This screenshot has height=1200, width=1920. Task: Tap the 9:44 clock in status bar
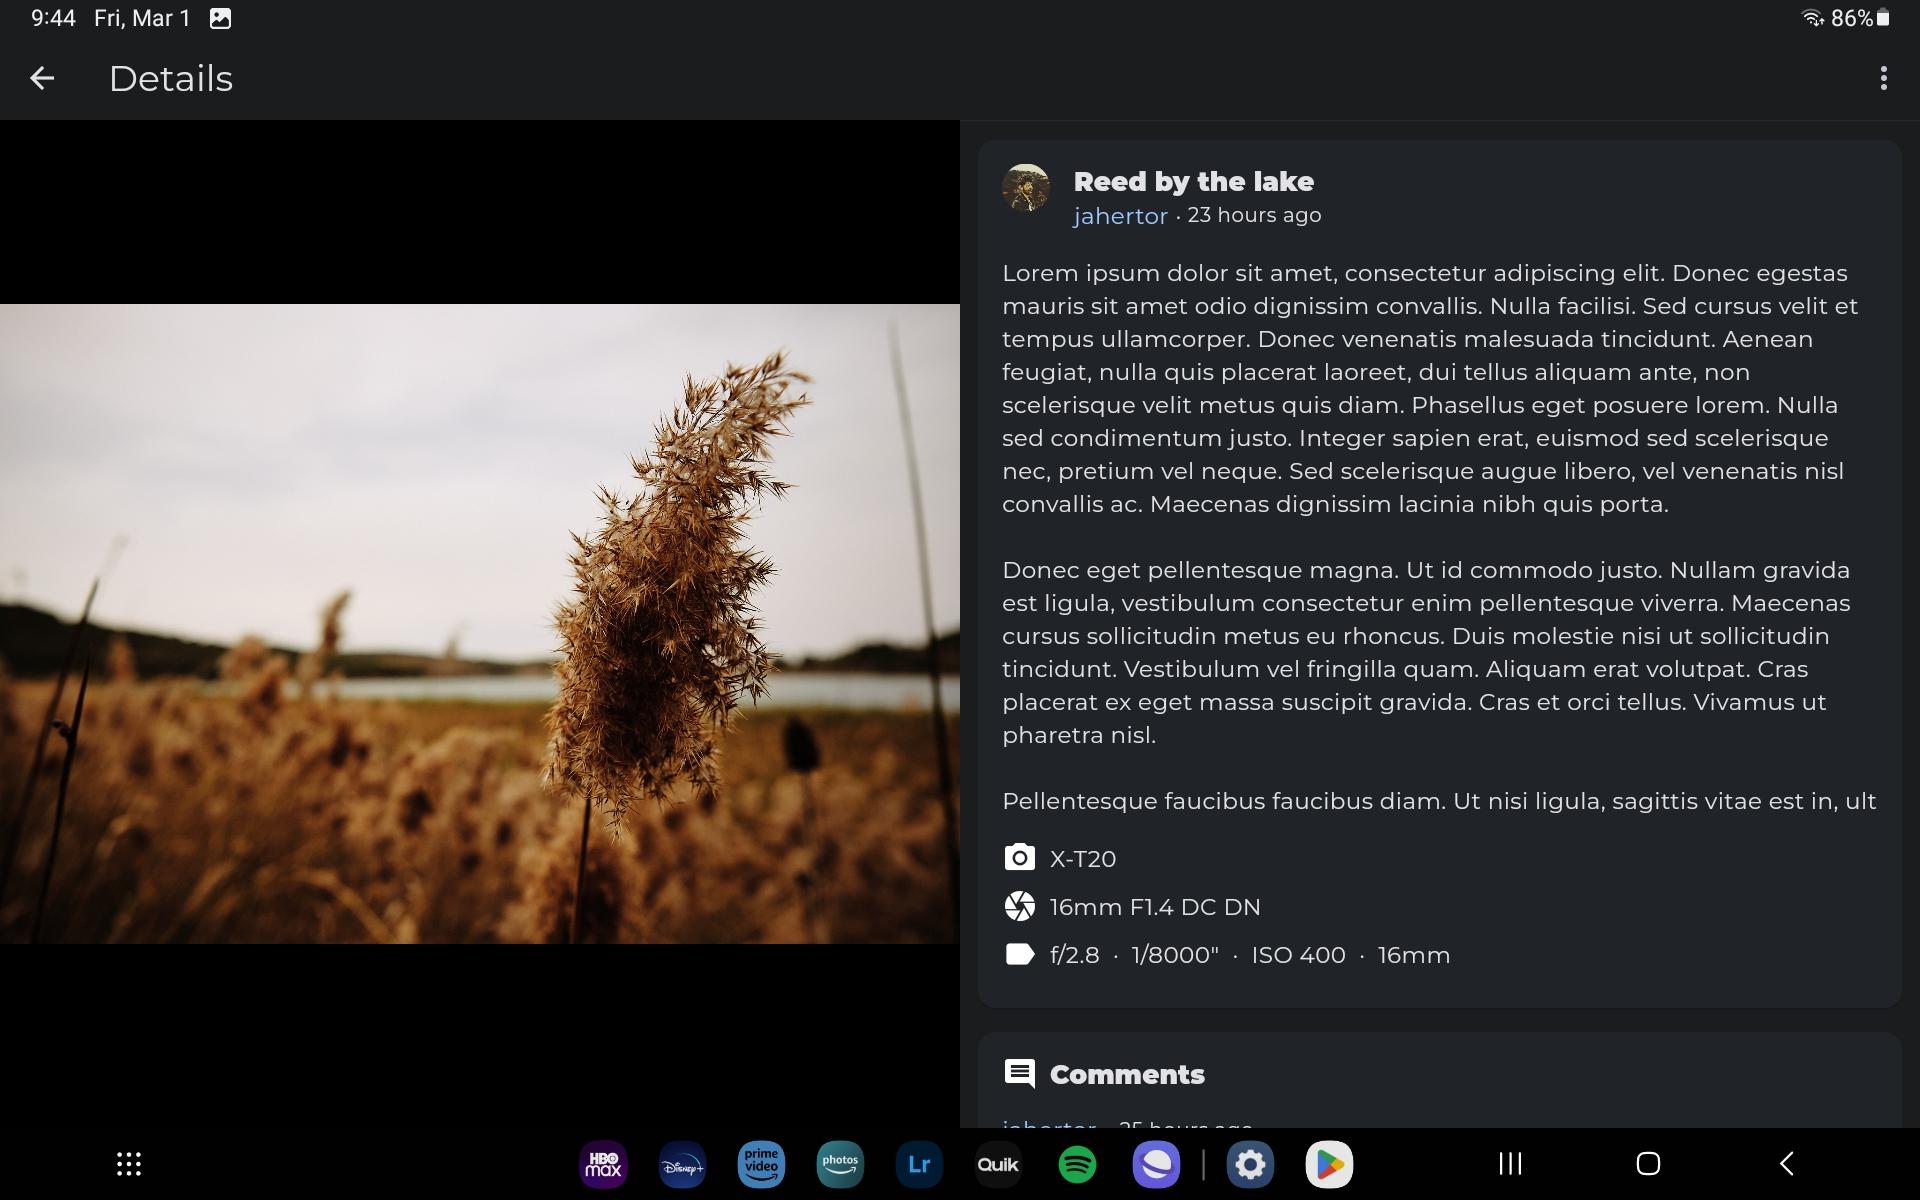(x=53, y=18)
